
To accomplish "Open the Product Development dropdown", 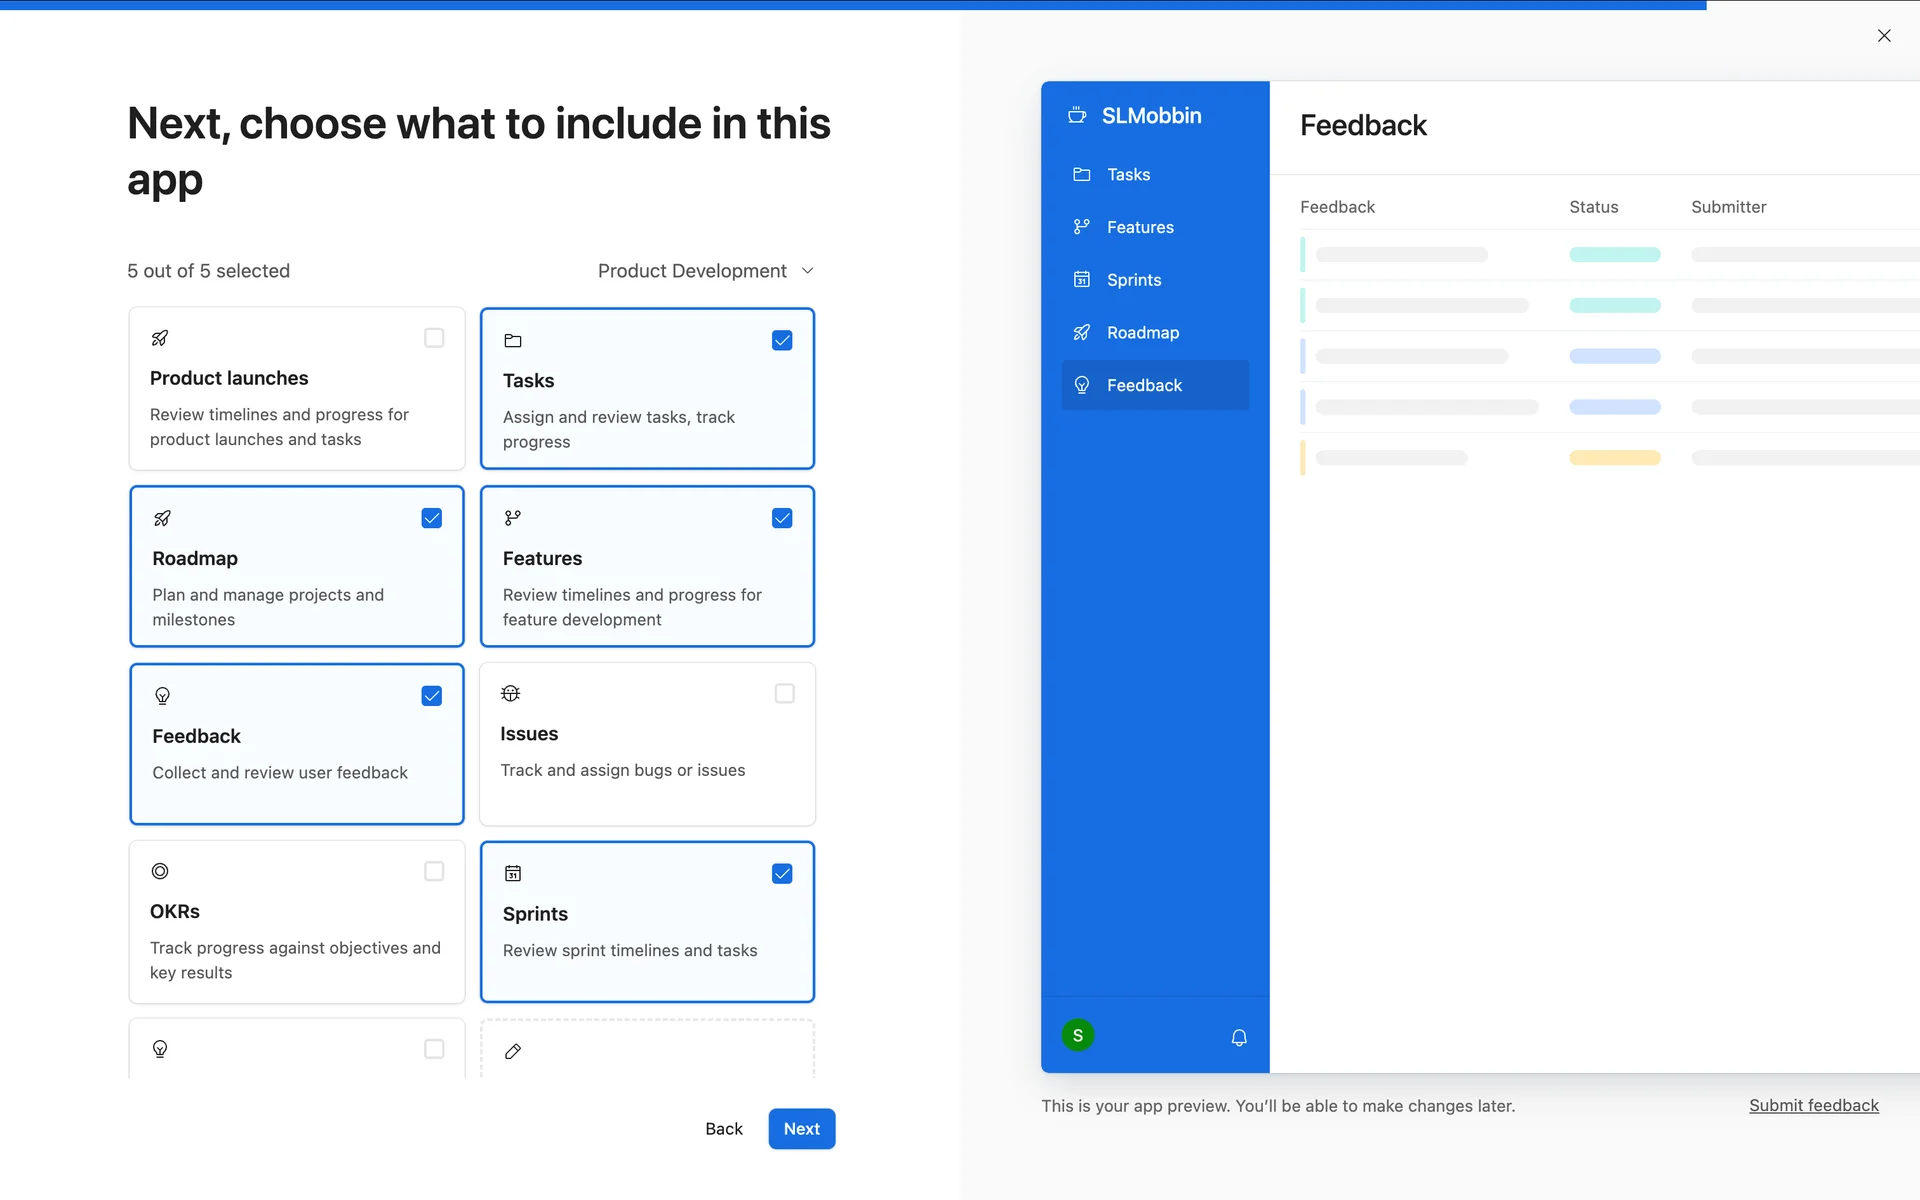I will (x=705, y=271).
